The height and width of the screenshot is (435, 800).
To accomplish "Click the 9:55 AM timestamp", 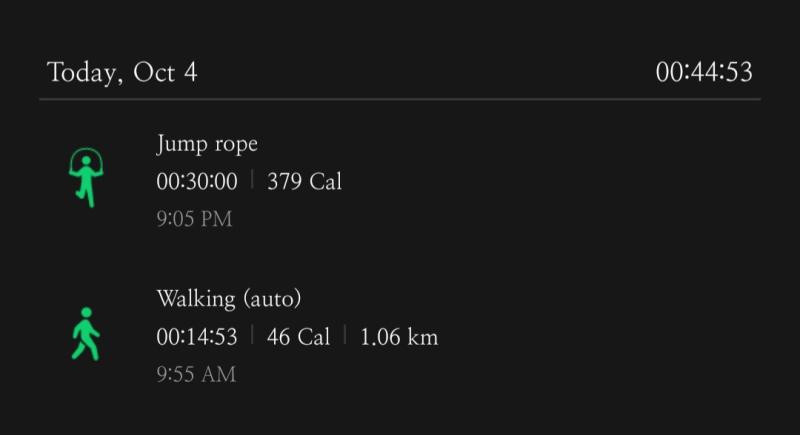I will click(x=196, y=374).
